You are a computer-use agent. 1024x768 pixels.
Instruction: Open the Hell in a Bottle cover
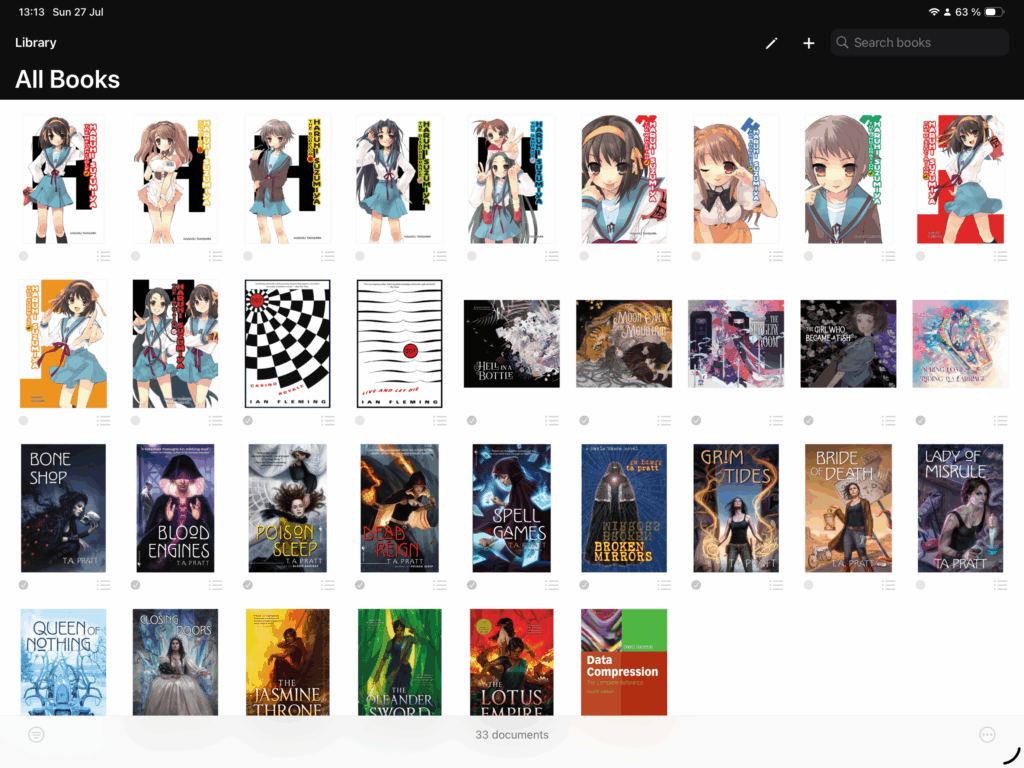511,344
